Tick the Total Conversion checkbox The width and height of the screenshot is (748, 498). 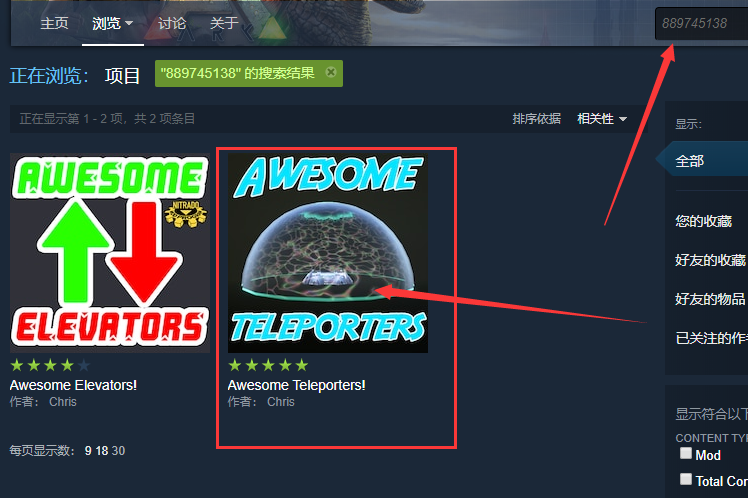pos(686,478)
